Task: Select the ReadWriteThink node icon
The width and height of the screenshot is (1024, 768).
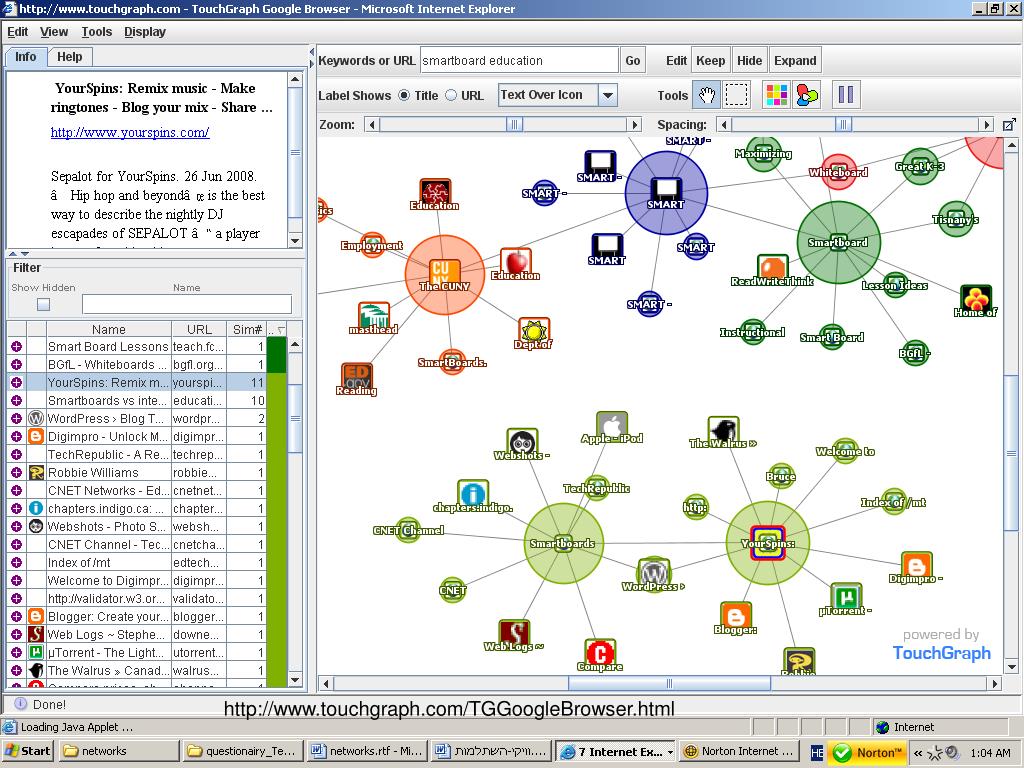Action: tap(773, 268)
